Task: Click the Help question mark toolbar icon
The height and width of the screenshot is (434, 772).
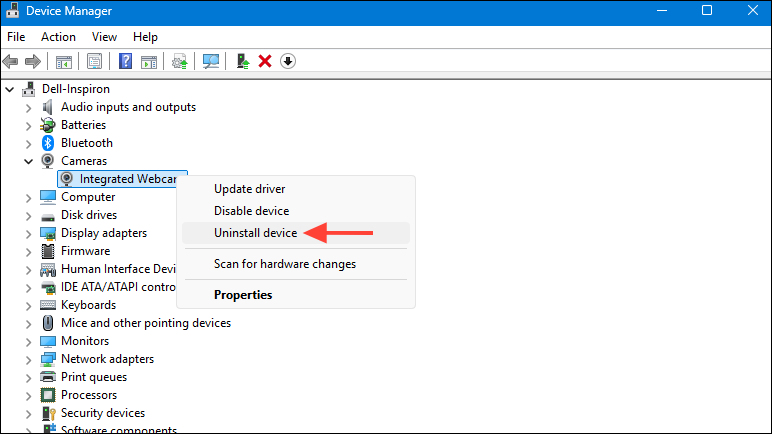Action: pos(125,61)
